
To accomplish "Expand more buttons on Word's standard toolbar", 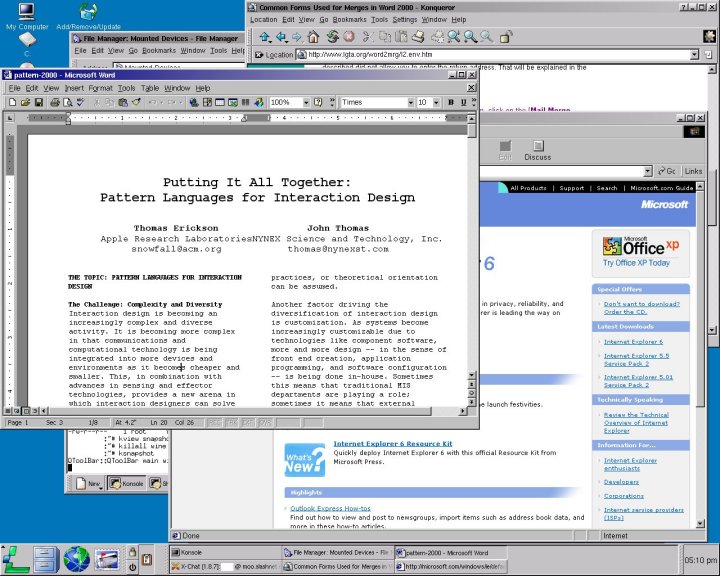I will (x=332, y=102).
